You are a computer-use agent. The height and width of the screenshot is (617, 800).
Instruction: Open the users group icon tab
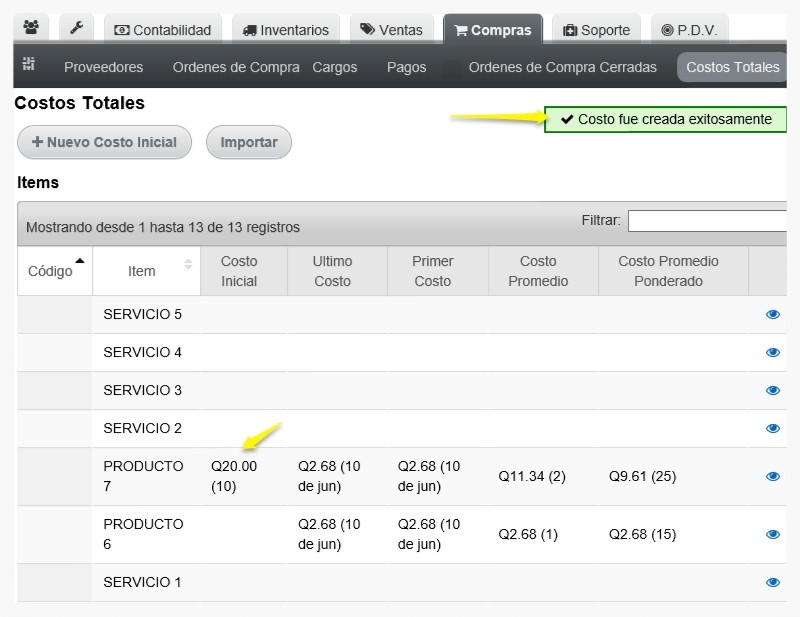pos(31,28)
